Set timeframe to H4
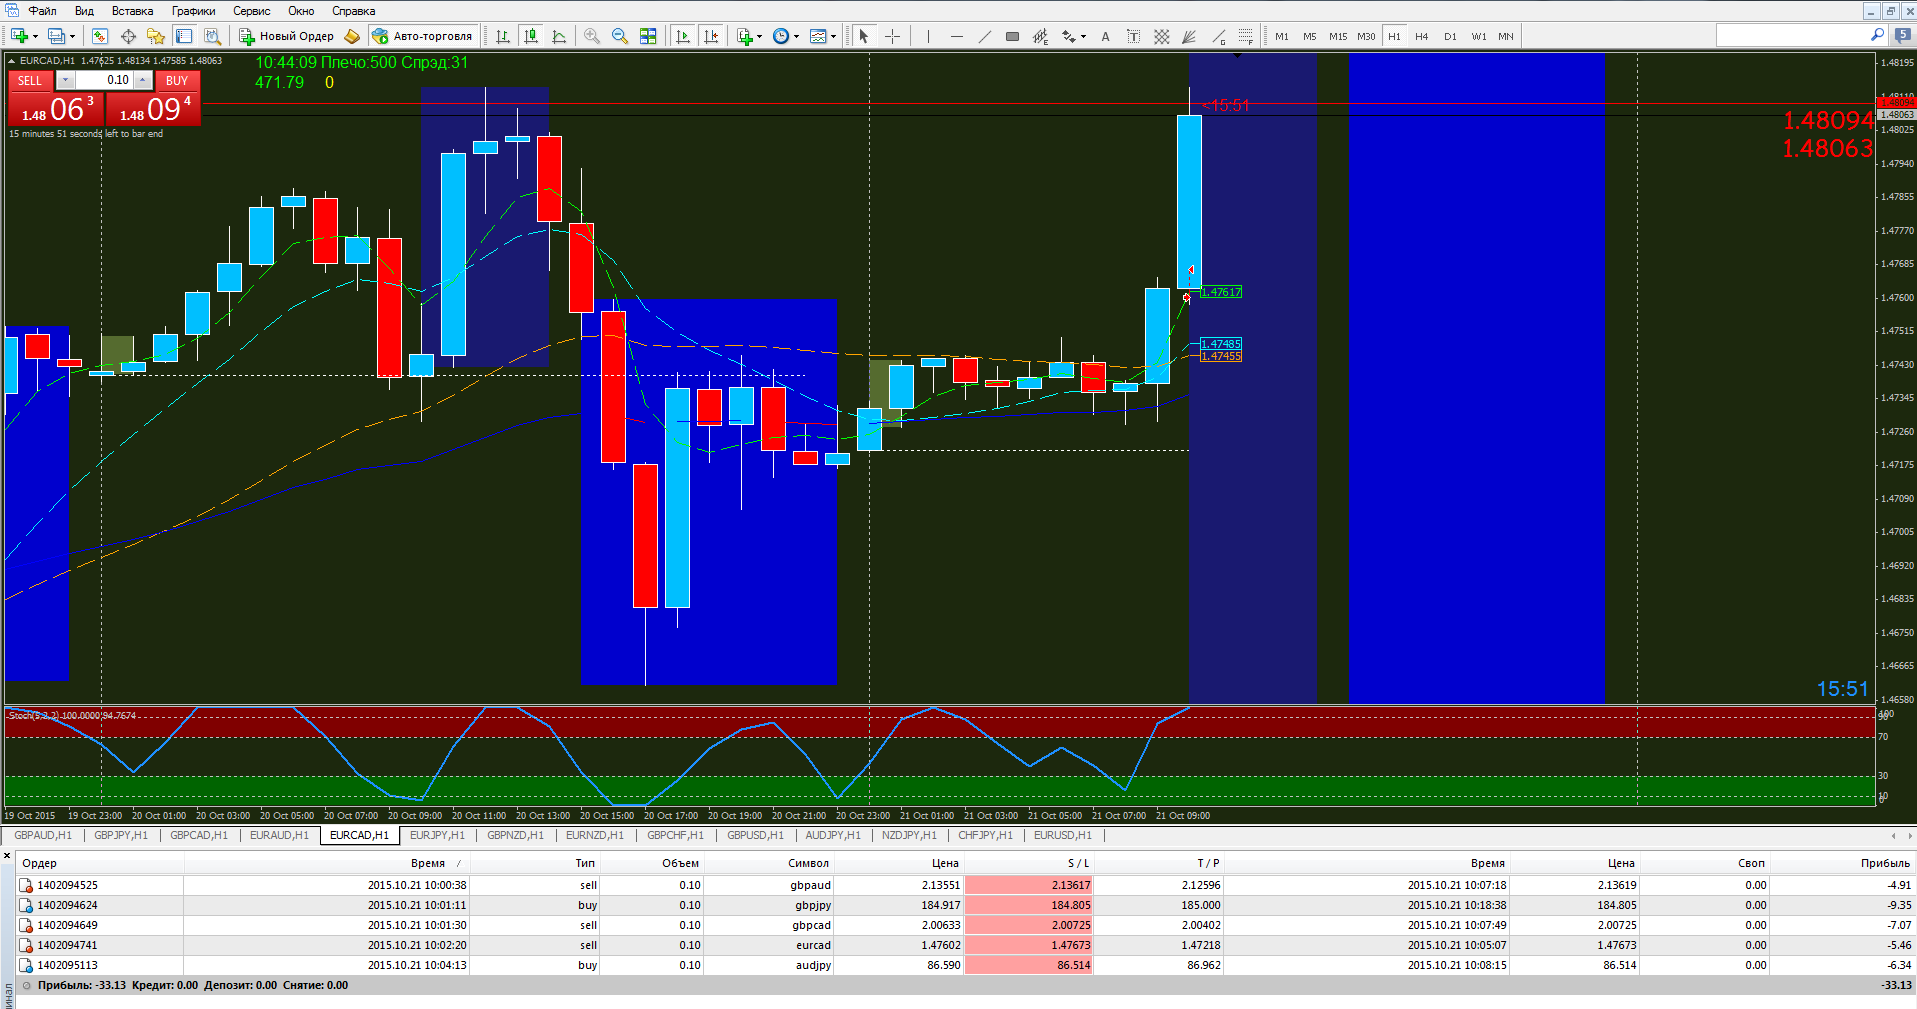The width and height of the screenshot is (1917, 1009). pos(1422,36)
